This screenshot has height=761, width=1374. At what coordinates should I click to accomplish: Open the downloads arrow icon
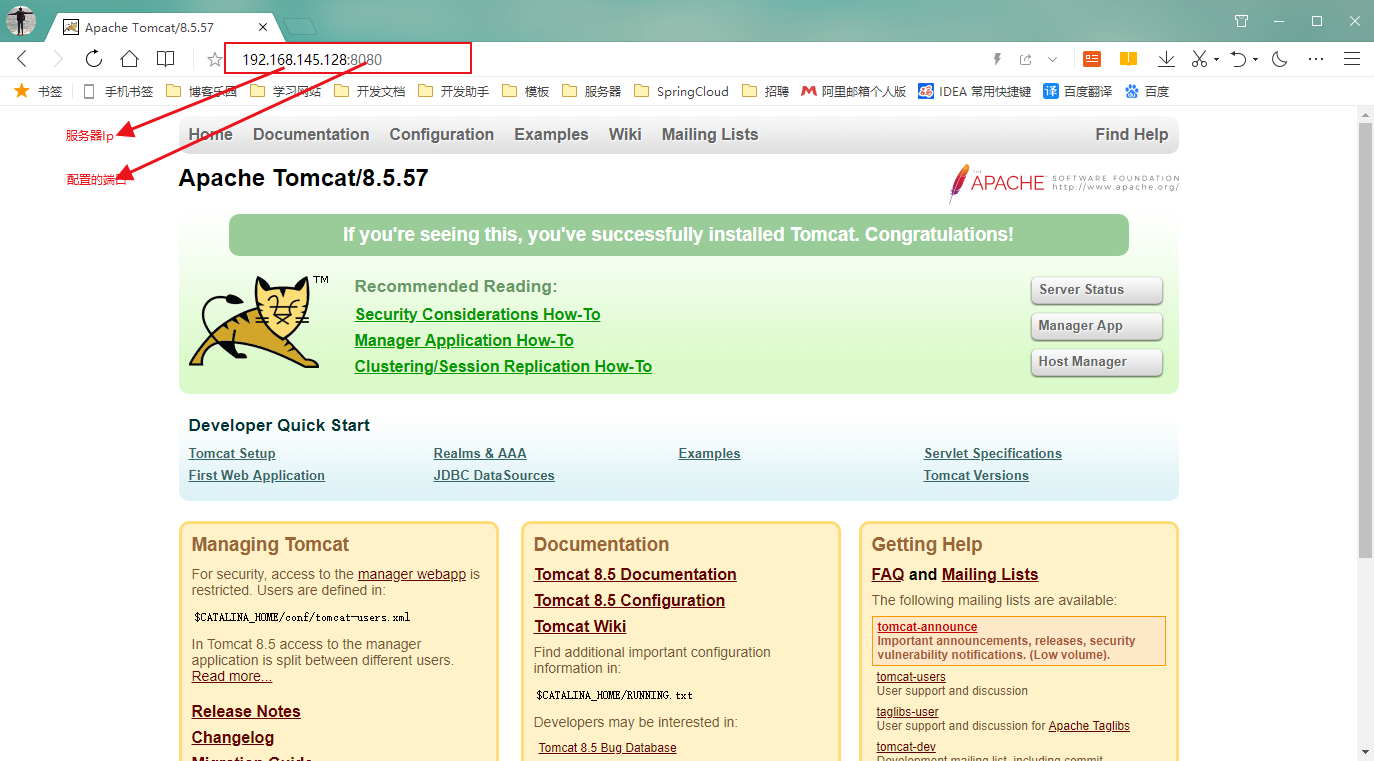pos(1166,59)
